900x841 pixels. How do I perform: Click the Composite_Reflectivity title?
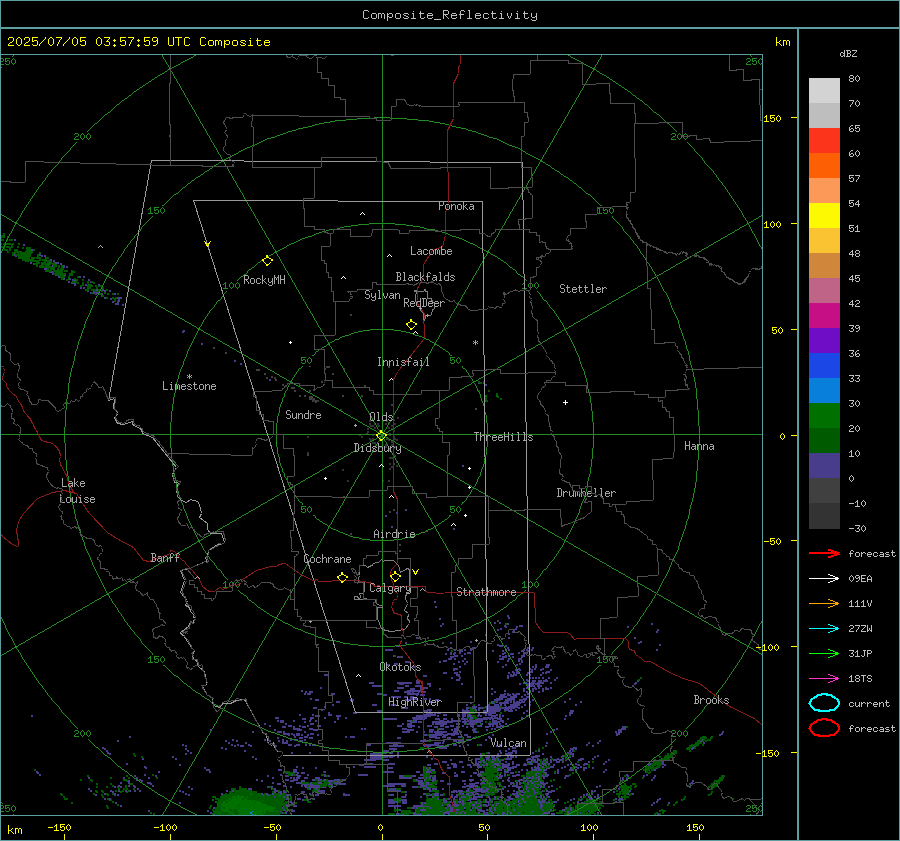click(x=450, y=15)
